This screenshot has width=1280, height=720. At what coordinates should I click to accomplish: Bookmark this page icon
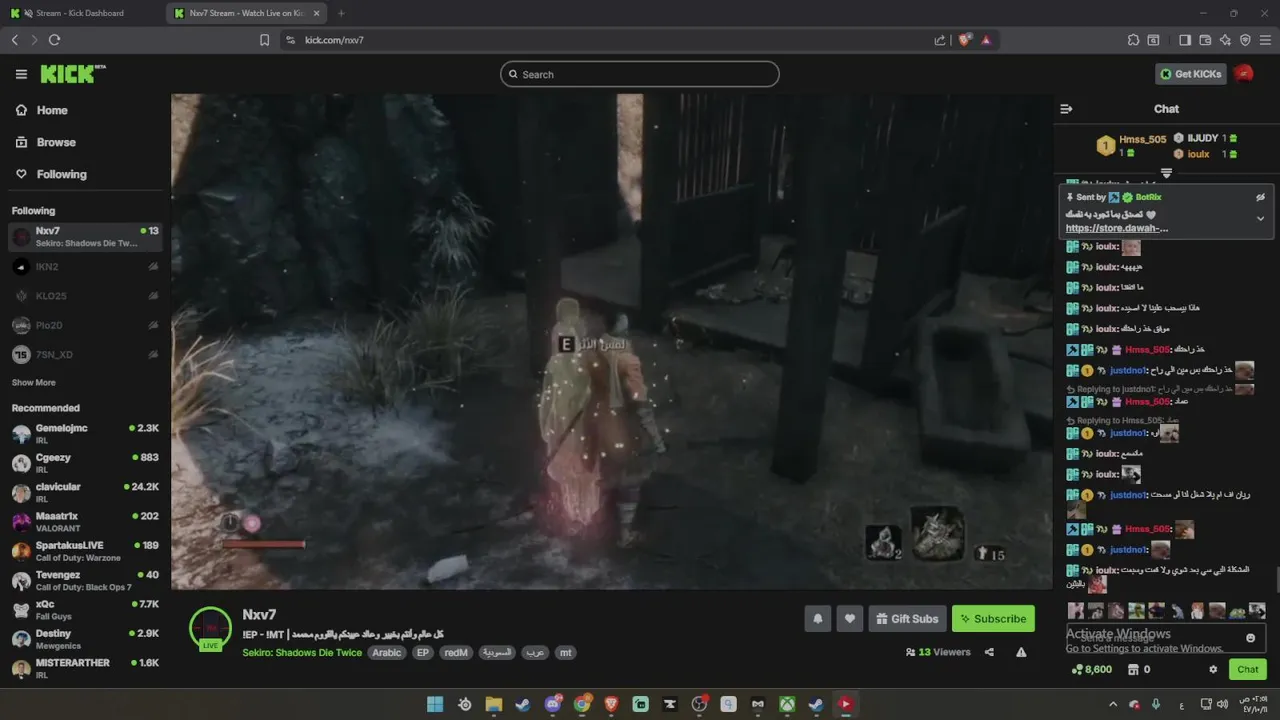264,40
